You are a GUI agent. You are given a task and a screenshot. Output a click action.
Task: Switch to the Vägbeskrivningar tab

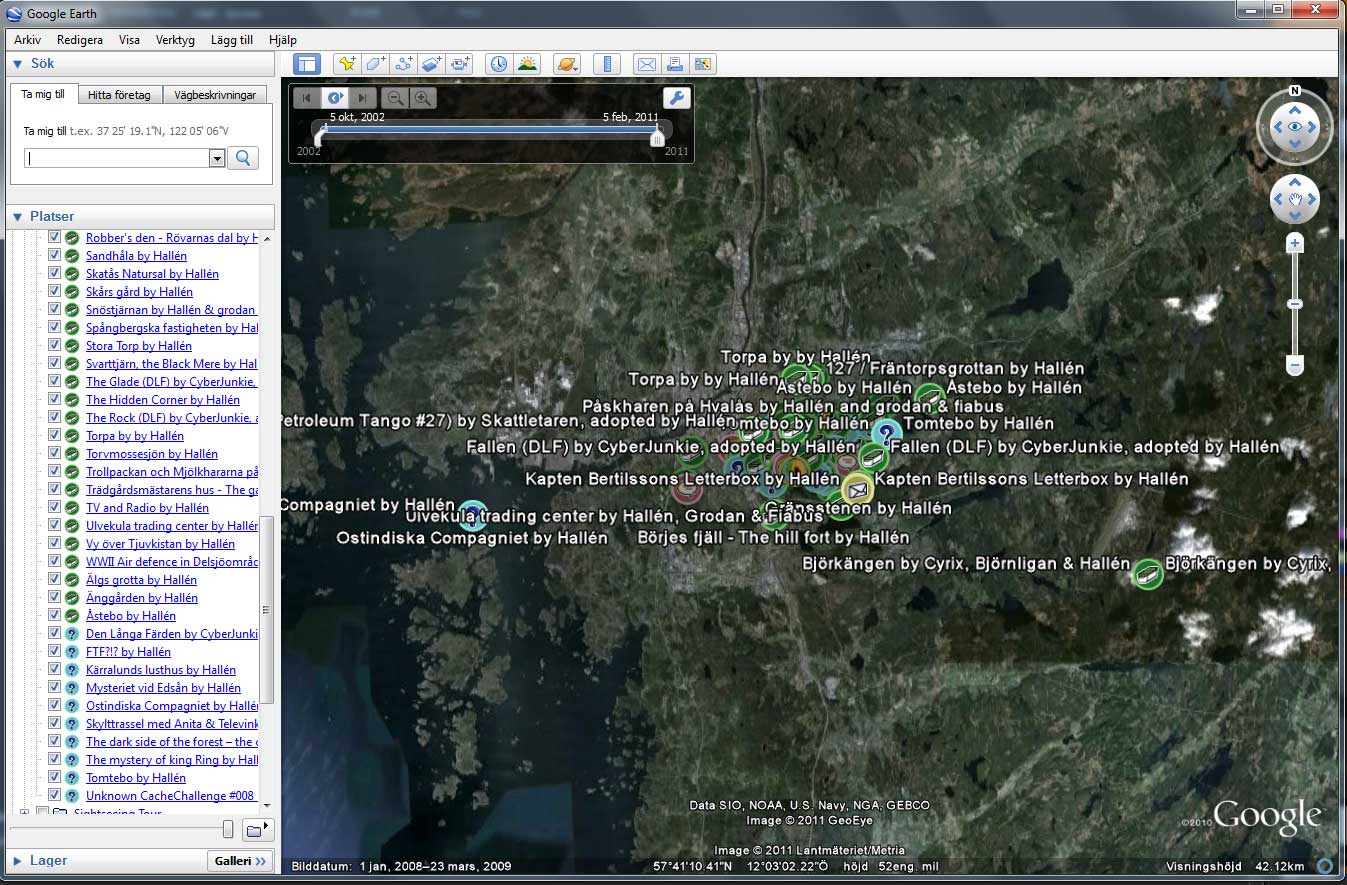click(x=215, y=95)
